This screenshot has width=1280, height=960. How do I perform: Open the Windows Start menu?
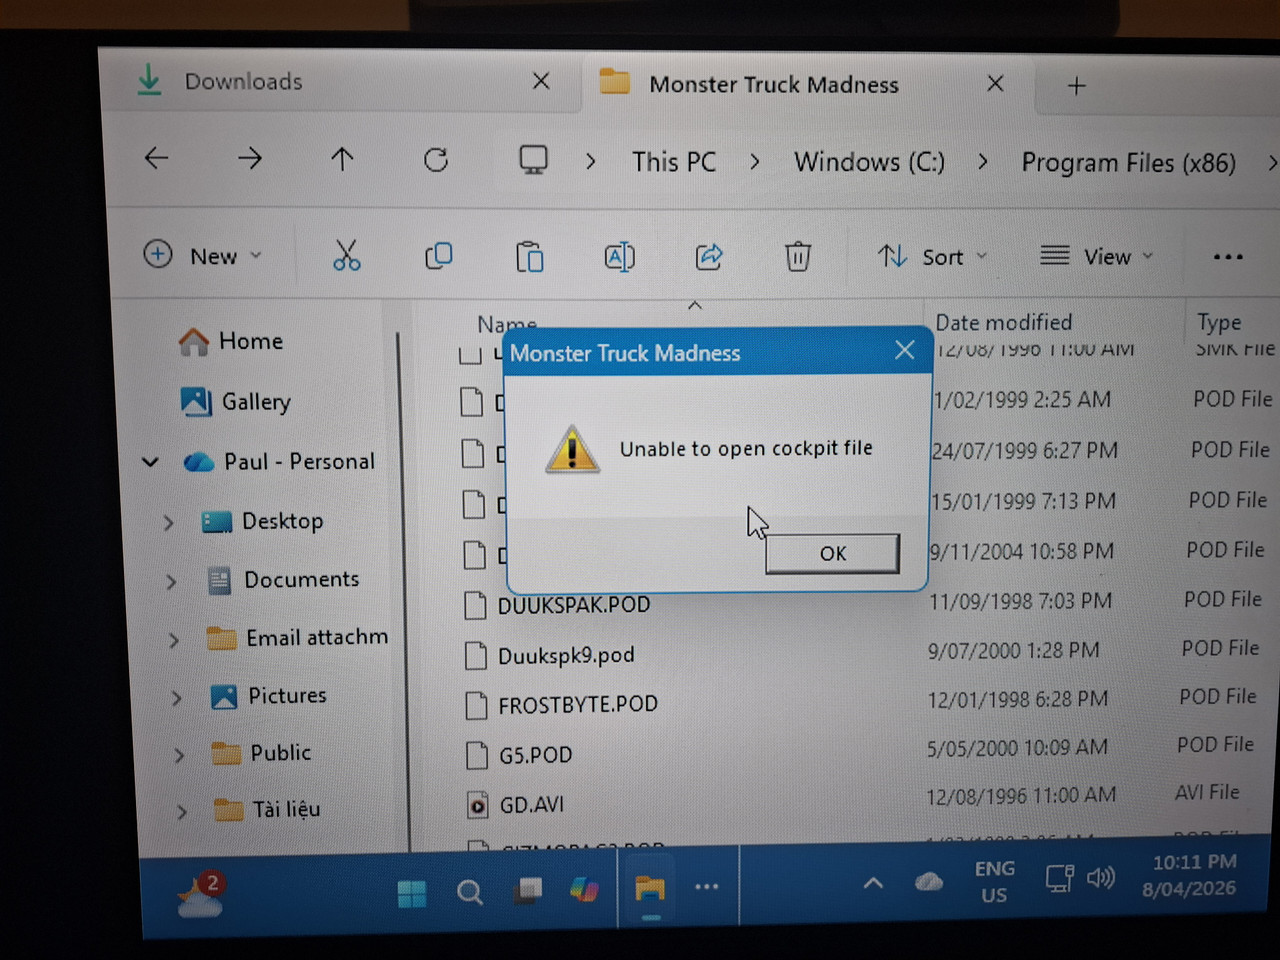[411, 892]
